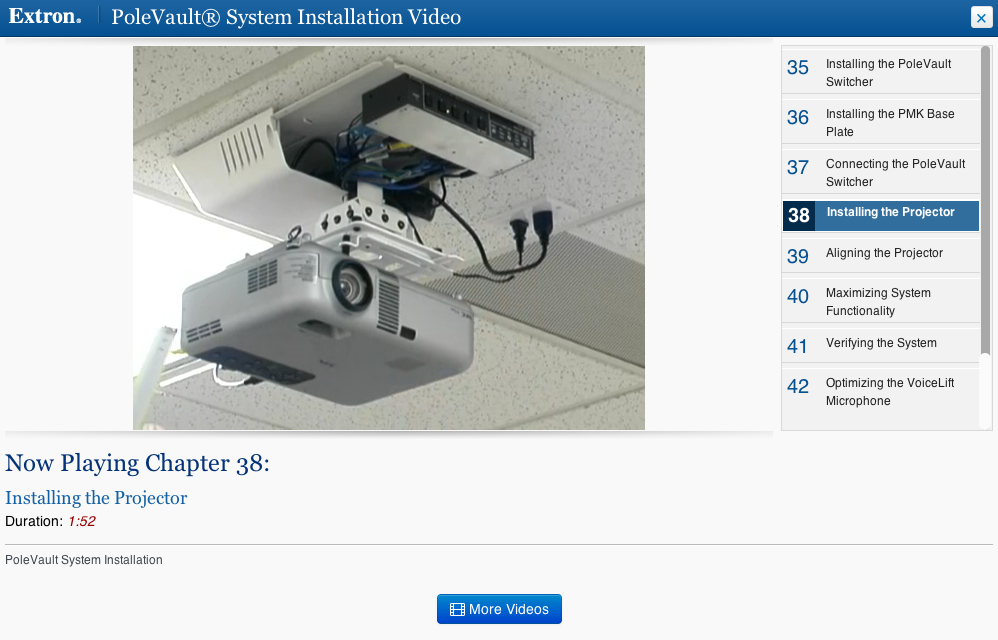Select chapter 39 Aligning the Projector
The image size is (998, 640).
(x=880, y=256)
